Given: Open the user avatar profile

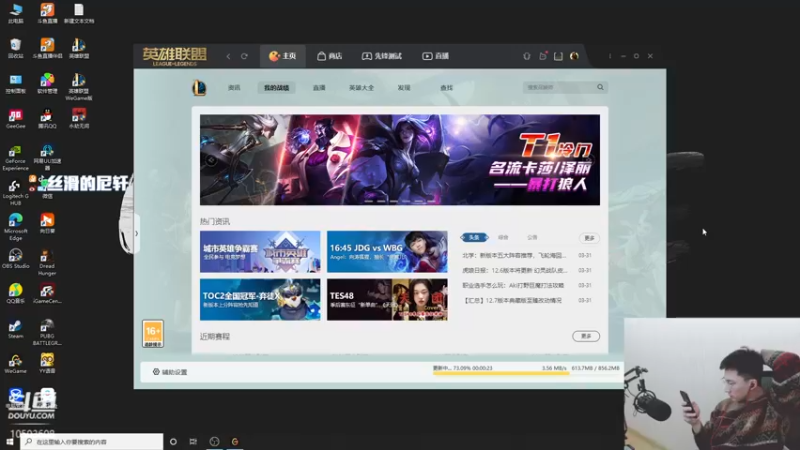Looking at the screenshot, I should click(574, 56).
